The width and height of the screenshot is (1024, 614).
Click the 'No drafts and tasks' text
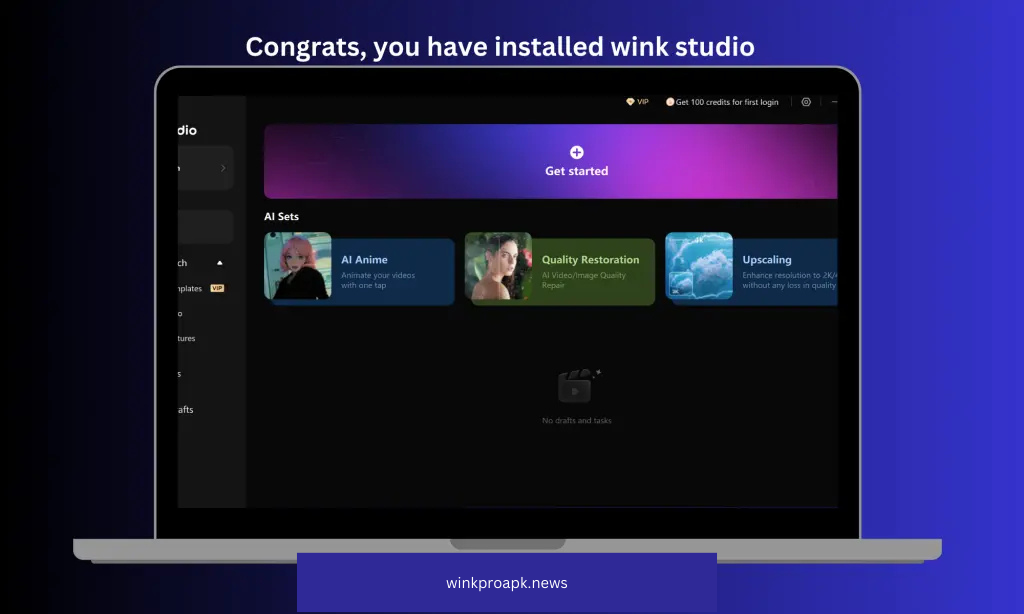[577, 421]
